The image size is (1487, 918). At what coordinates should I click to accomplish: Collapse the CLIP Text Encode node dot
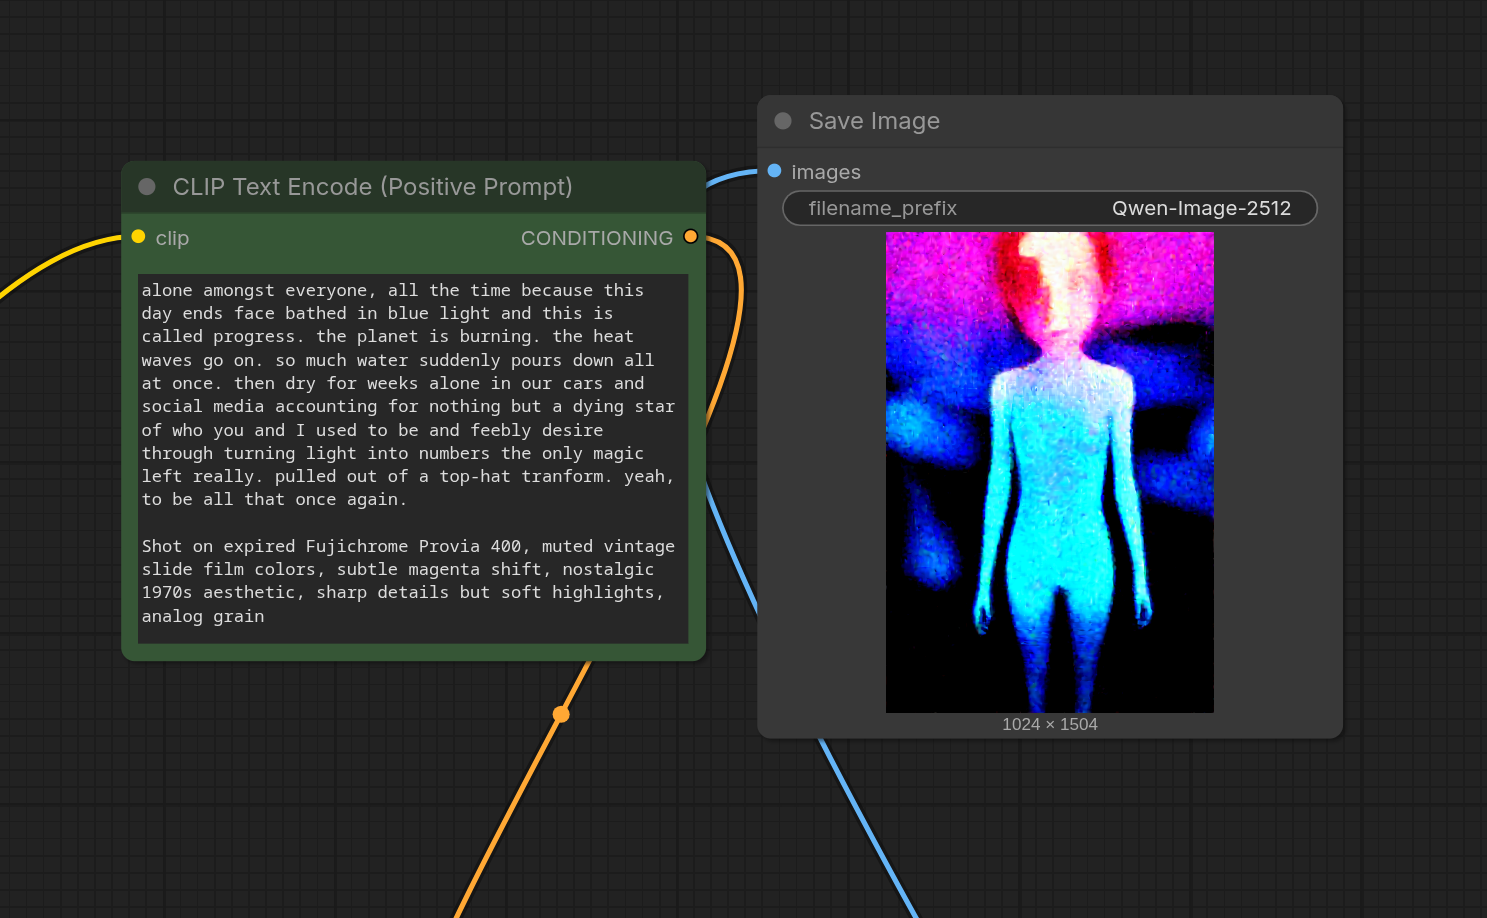coord(147,187)
